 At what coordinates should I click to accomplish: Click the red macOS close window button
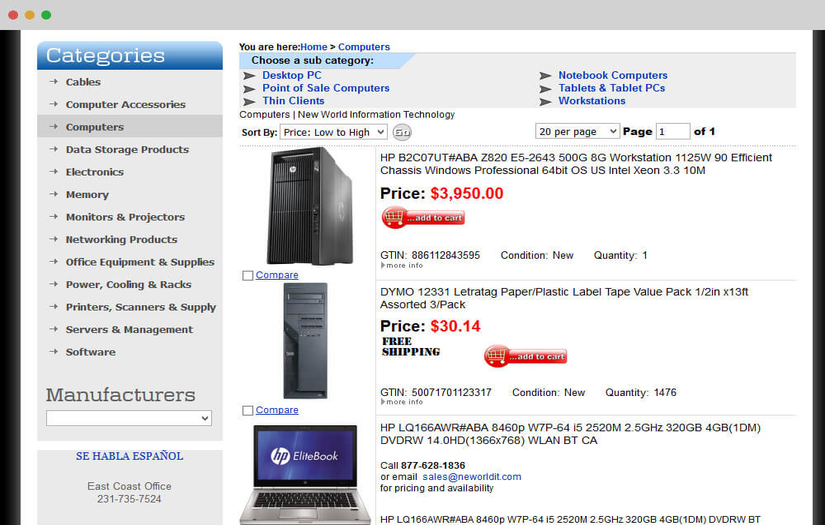tap(13, 15)
